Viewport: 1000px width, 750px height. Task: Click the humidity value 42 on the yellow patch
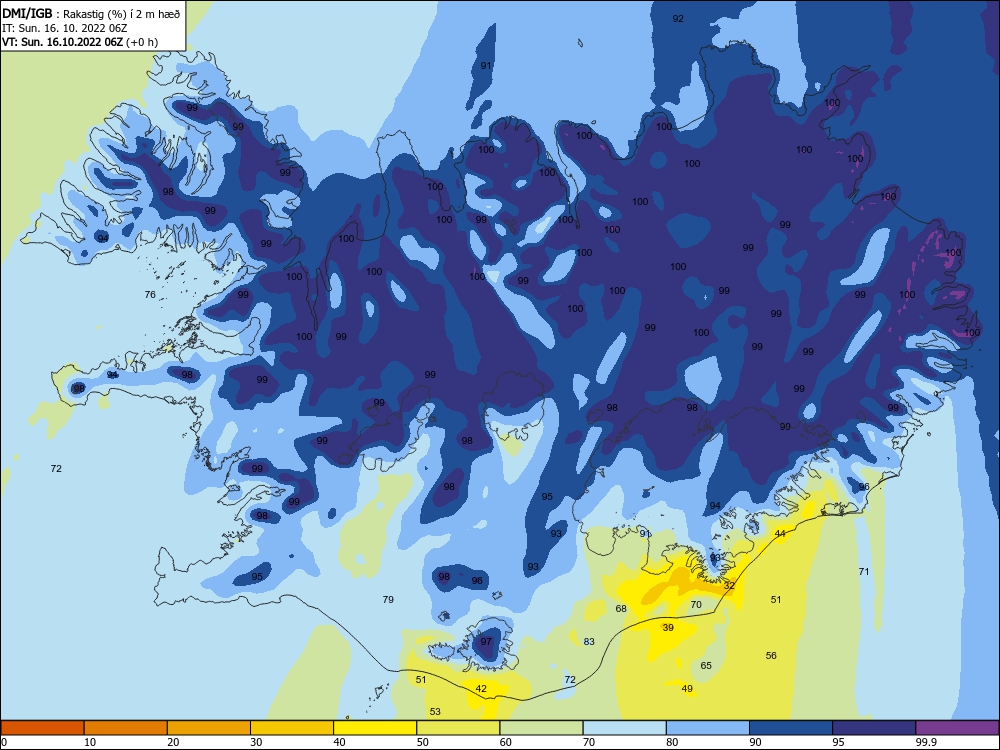pyautogui.click(x=481, y=688)
